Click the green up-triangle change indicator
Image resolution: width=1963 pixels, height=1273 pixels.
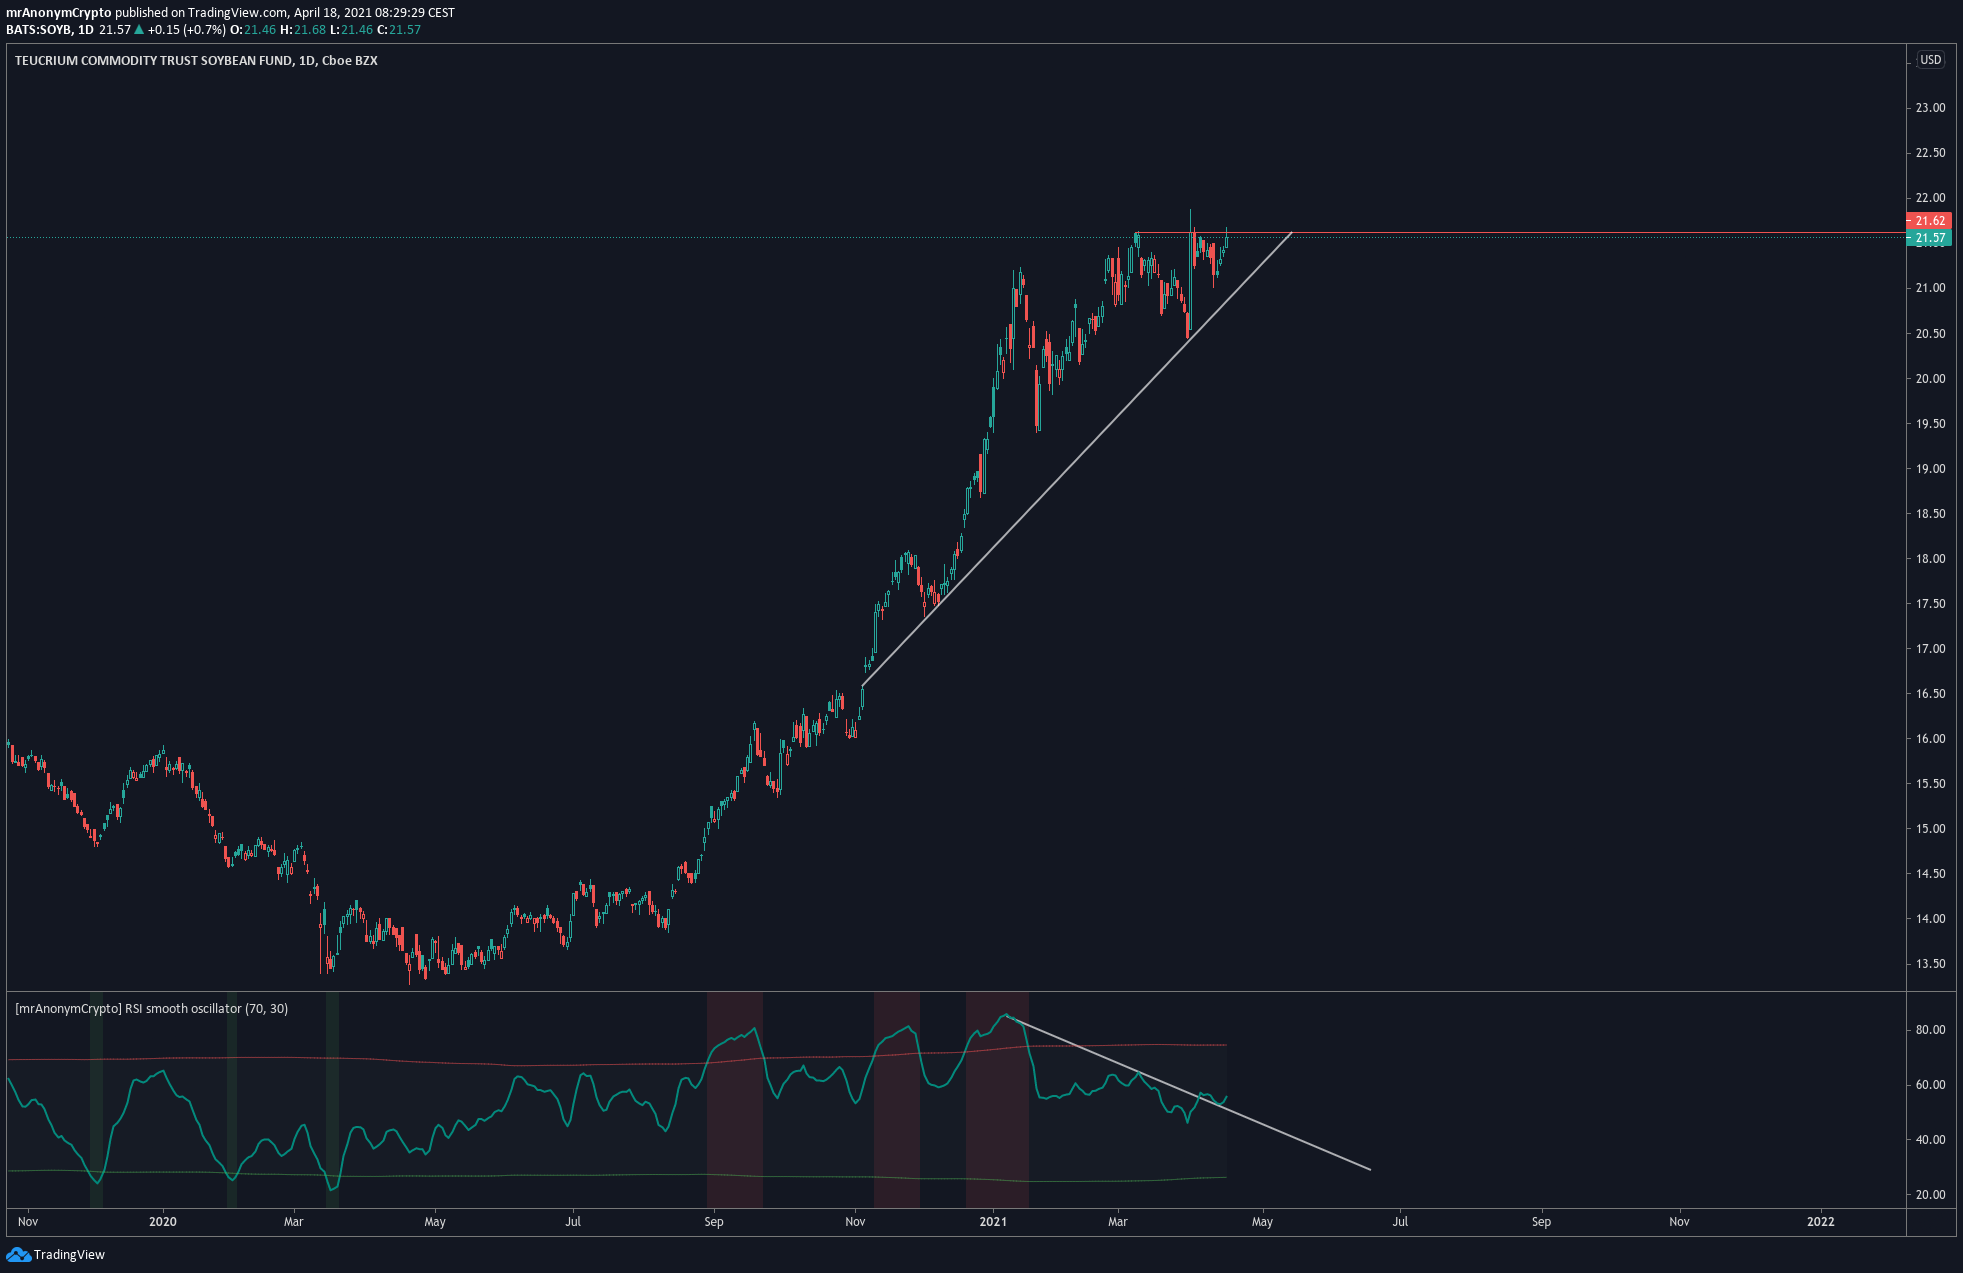(x=140, y=30)
